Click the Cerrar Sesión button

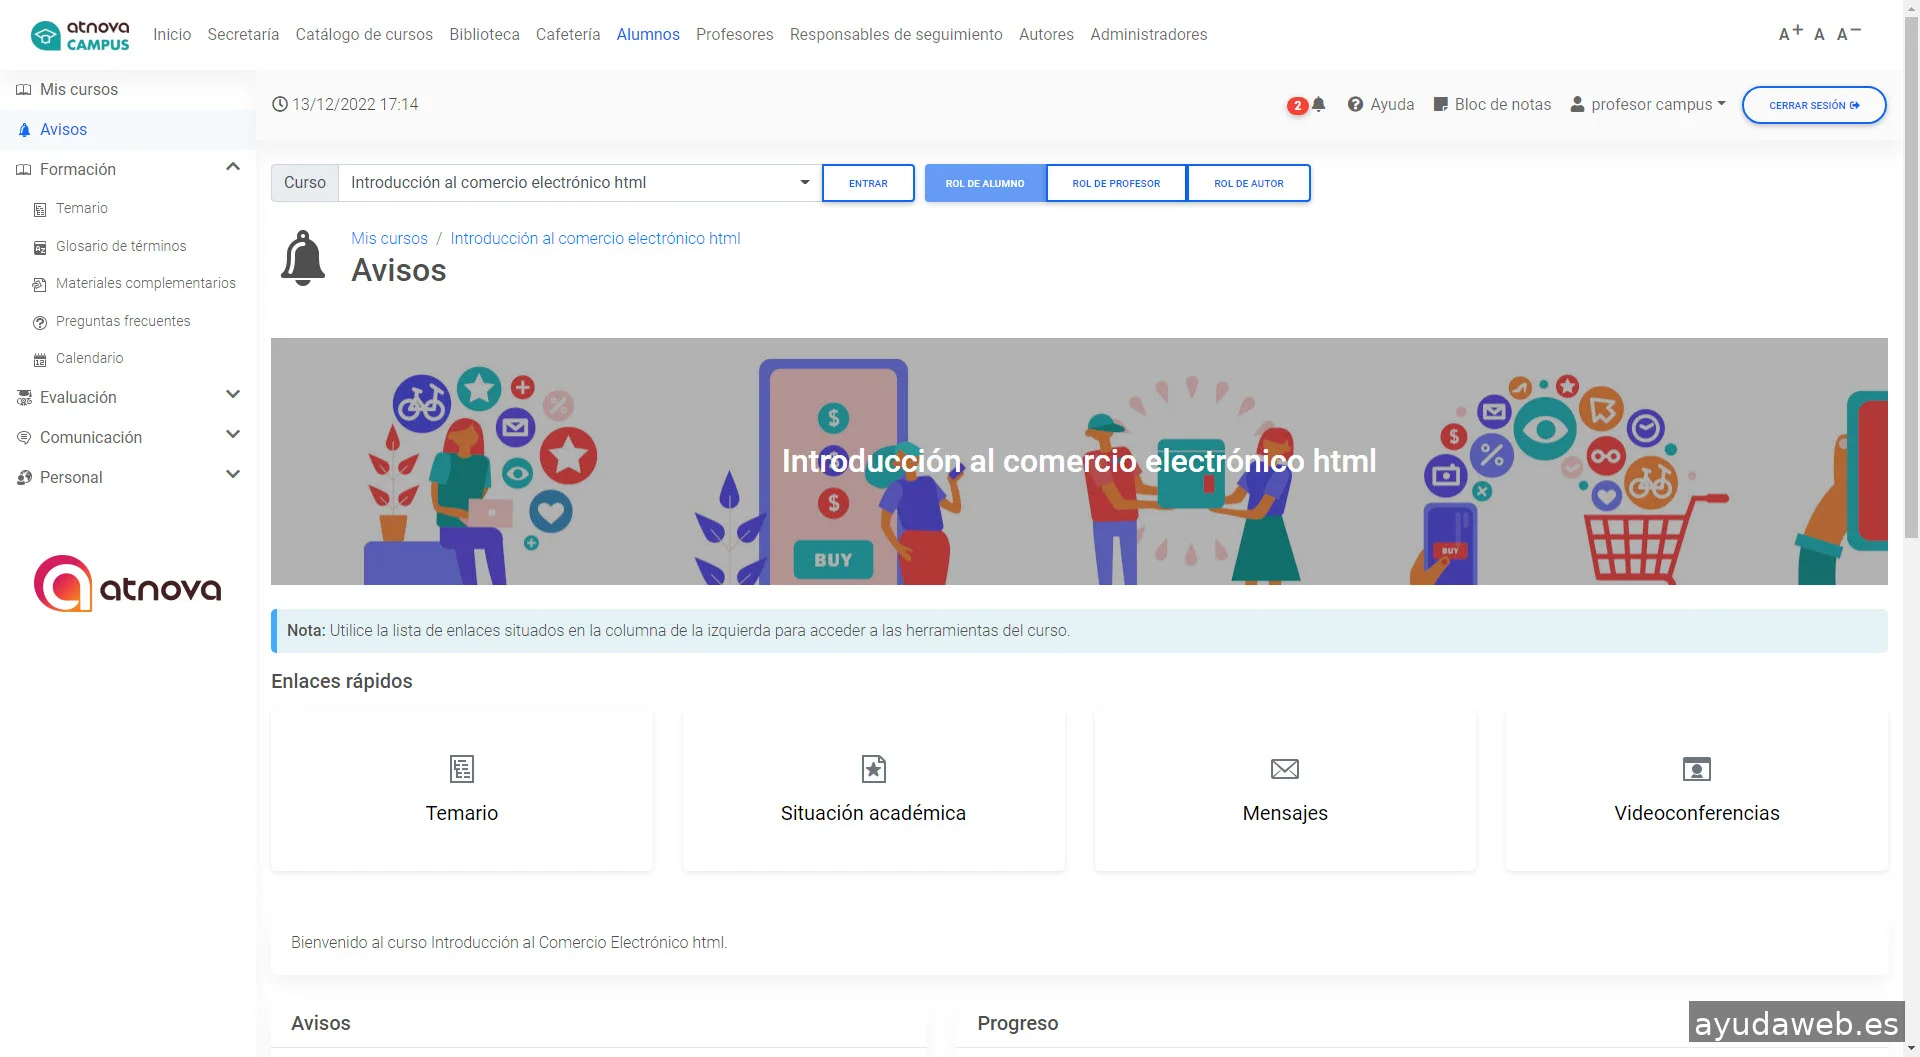1813,105
